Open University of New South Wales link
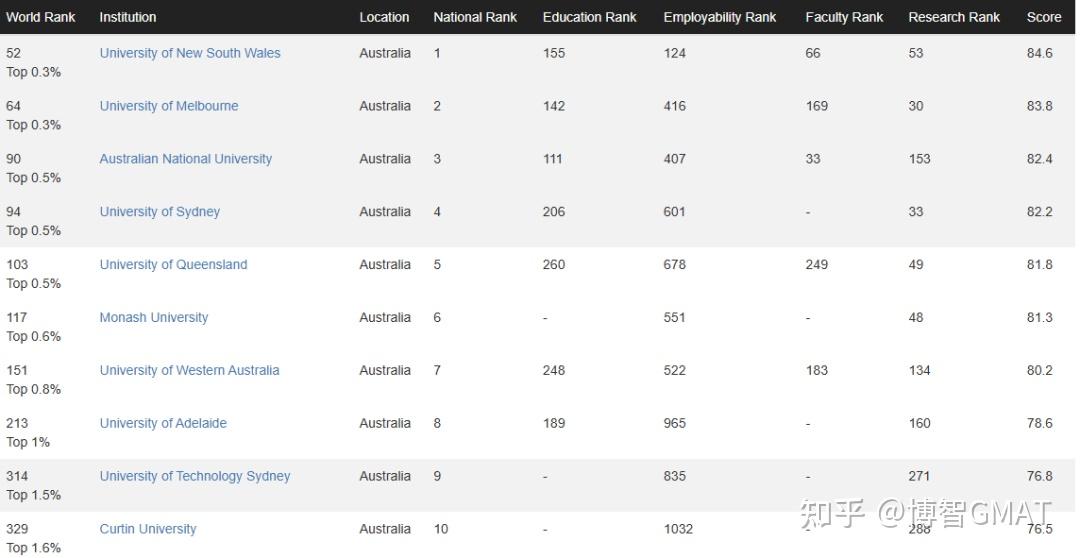Screen dimensions: 1080x558 pyautogui.click(x=190, y=53)
